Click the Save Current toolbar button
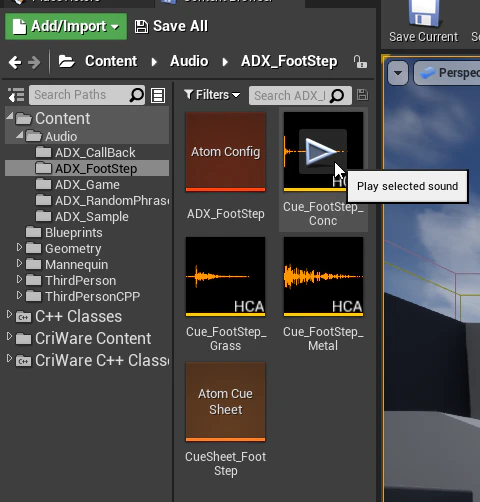The width and height of the screenshot is (480, 502). click(424, 22)
